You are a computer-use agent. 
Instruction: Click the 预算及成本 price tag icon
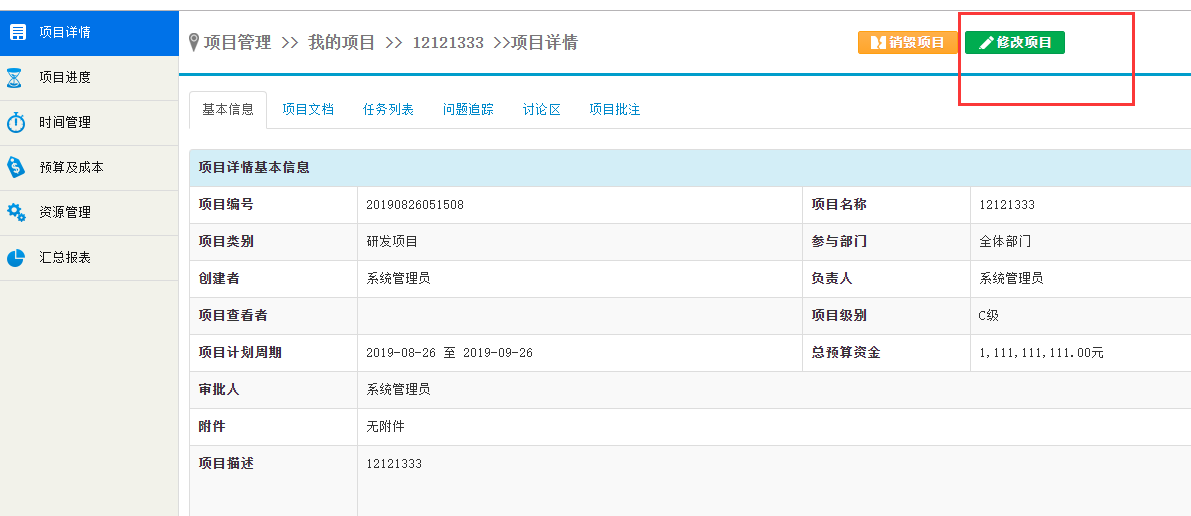(x=16, y=167)
